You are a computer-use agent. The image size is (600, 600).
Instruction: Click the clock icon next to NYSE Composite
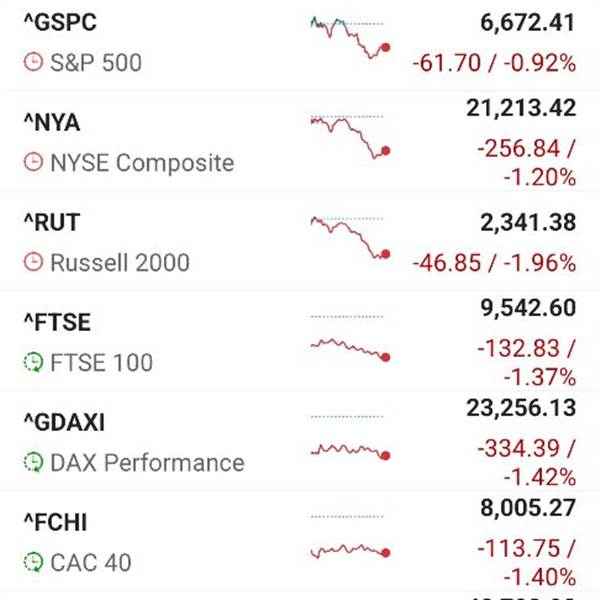[x=33, y=163]
